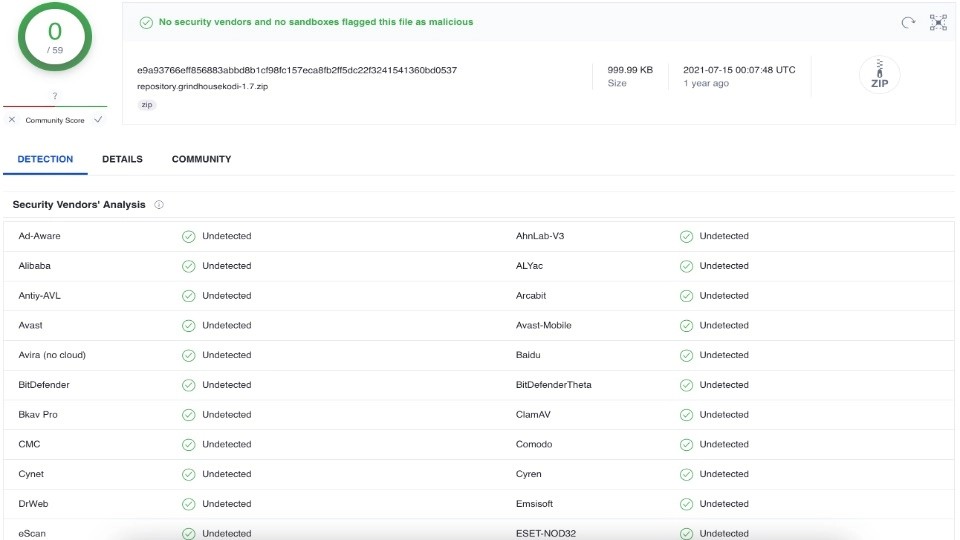Open the Community tab
This screenshot has height=540, width=960.
pyautogui.click(x=201, y=159)
